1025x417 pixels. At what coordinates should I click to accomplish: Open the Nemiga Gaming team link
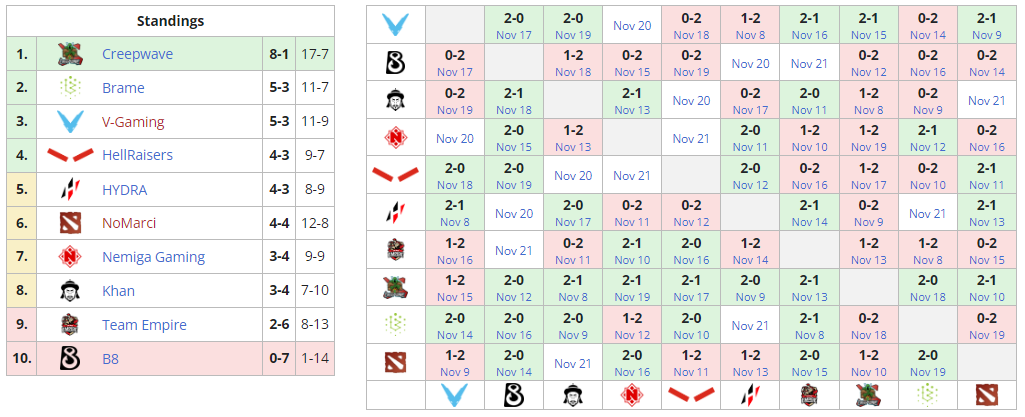tap(153, 257)
